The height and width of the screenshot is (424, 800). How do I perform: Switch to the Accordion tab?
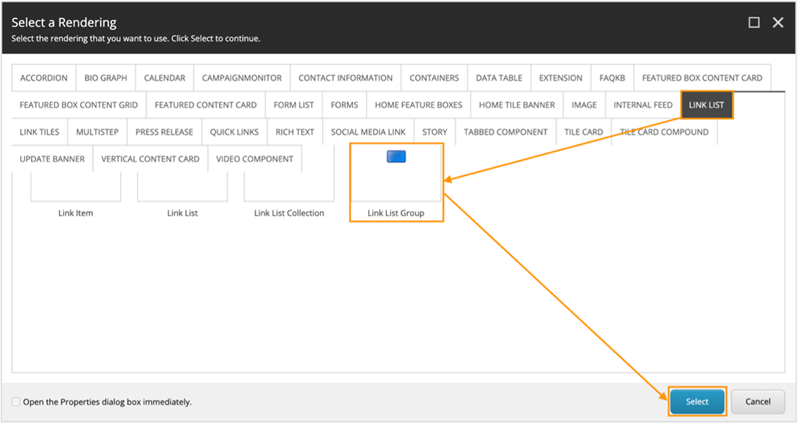coord(44,78)
